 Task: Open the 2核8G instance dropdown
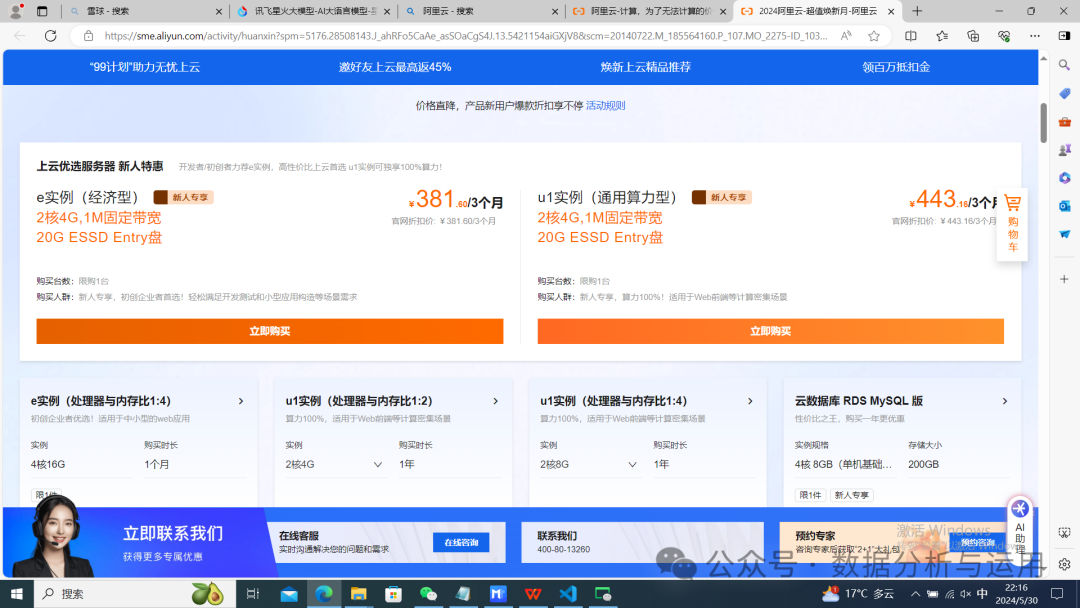pyautogui.click(x=589, y=465)
